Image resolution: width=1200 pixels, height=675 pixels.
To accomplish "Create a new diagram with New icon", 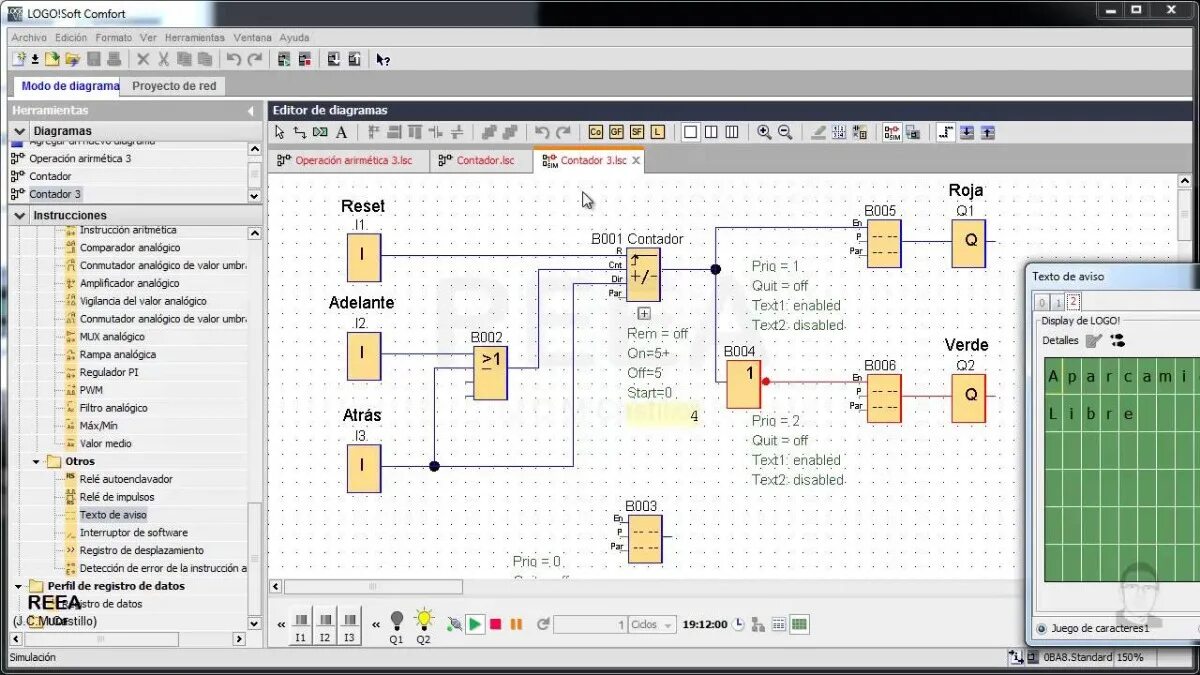I will pos(18,60).
